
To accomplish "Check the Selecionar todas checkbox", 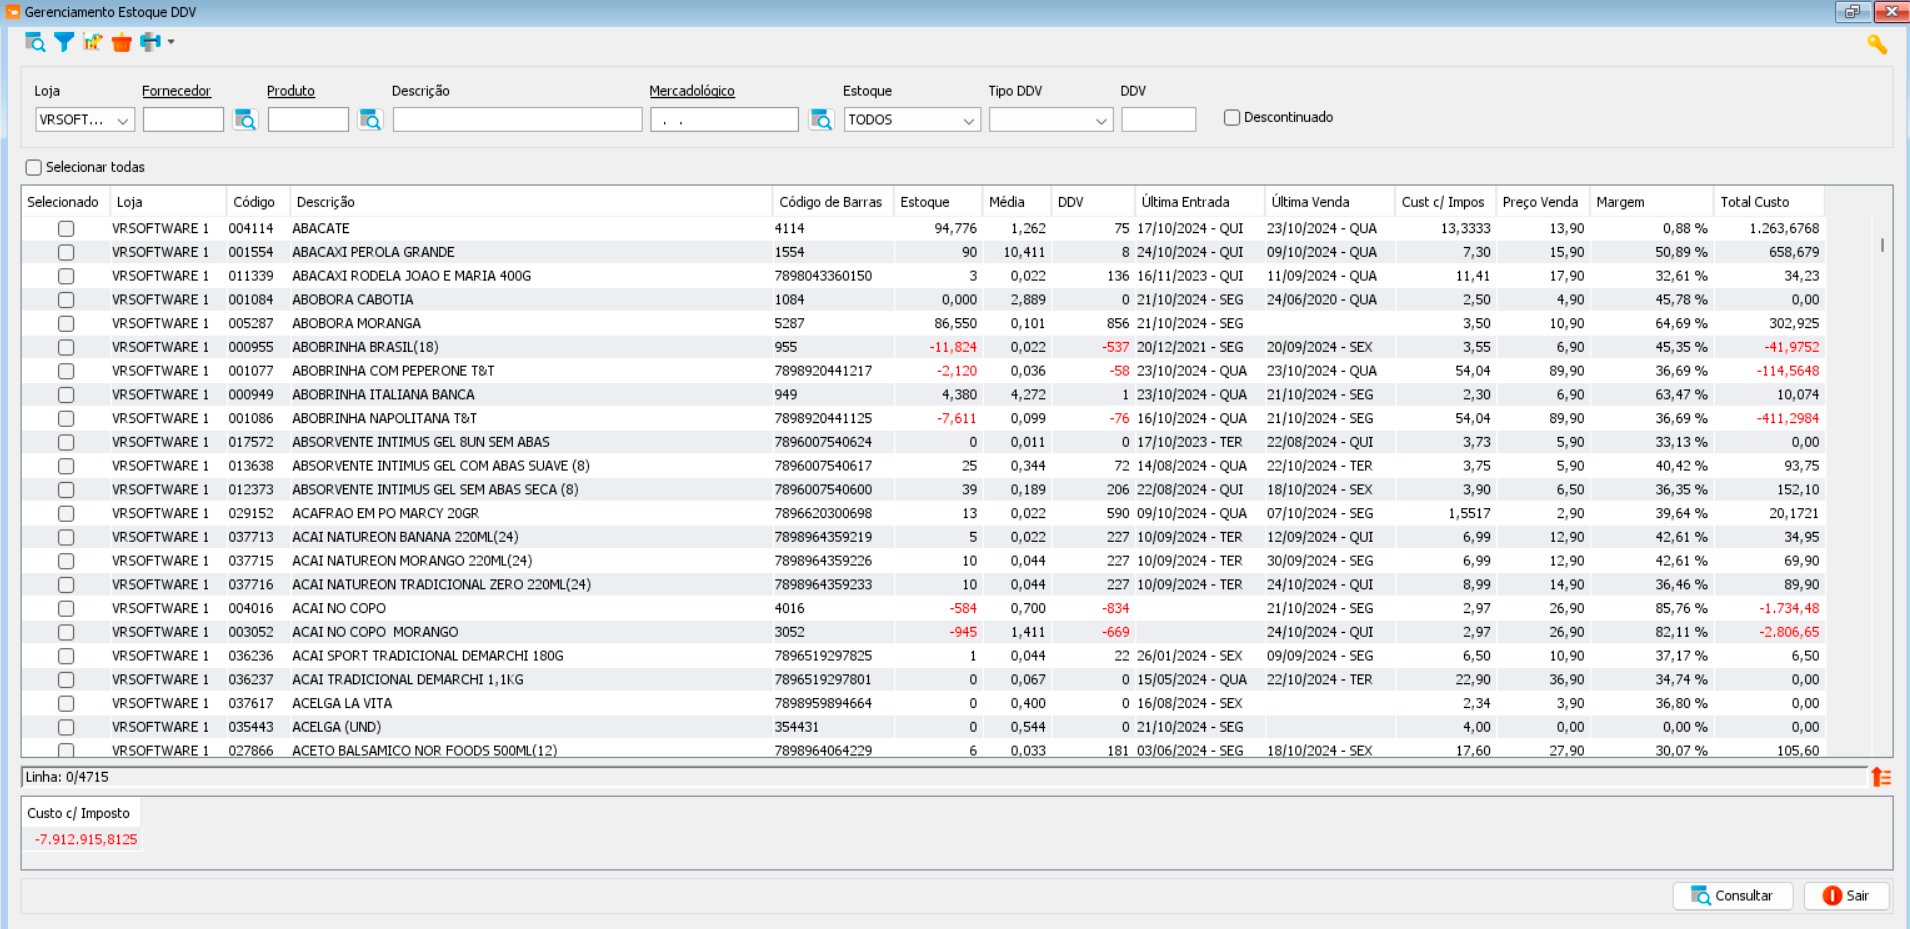I will tap(34, 168).
